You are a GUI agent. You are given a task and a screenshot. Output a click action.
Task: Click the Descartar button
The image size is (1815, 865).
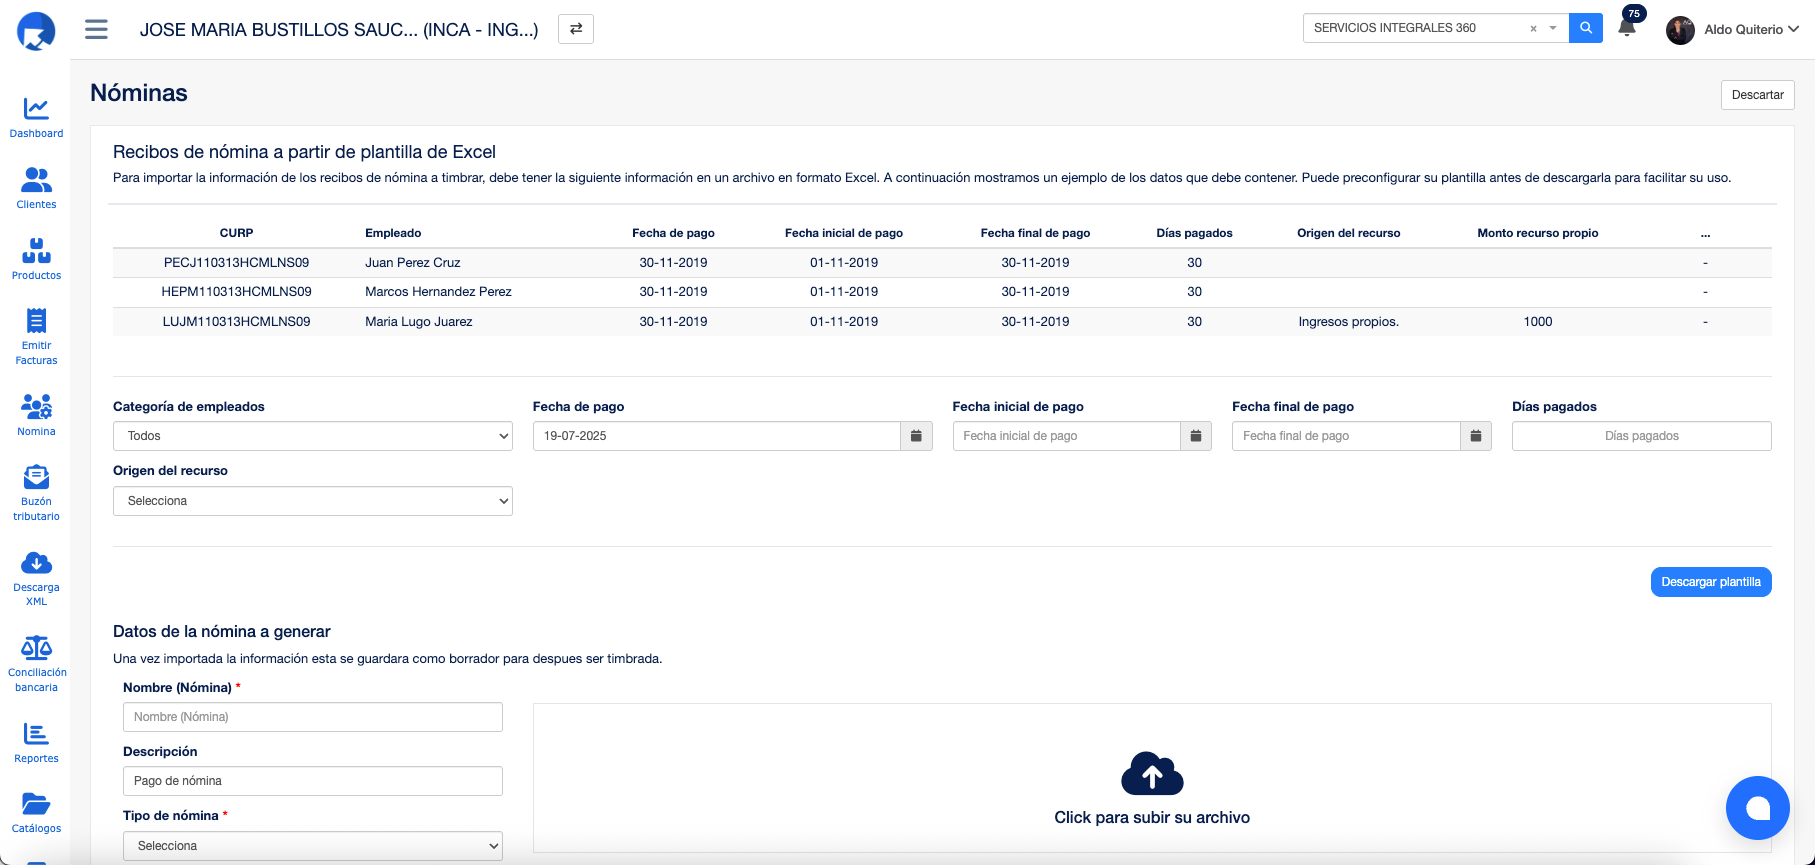1757,95
